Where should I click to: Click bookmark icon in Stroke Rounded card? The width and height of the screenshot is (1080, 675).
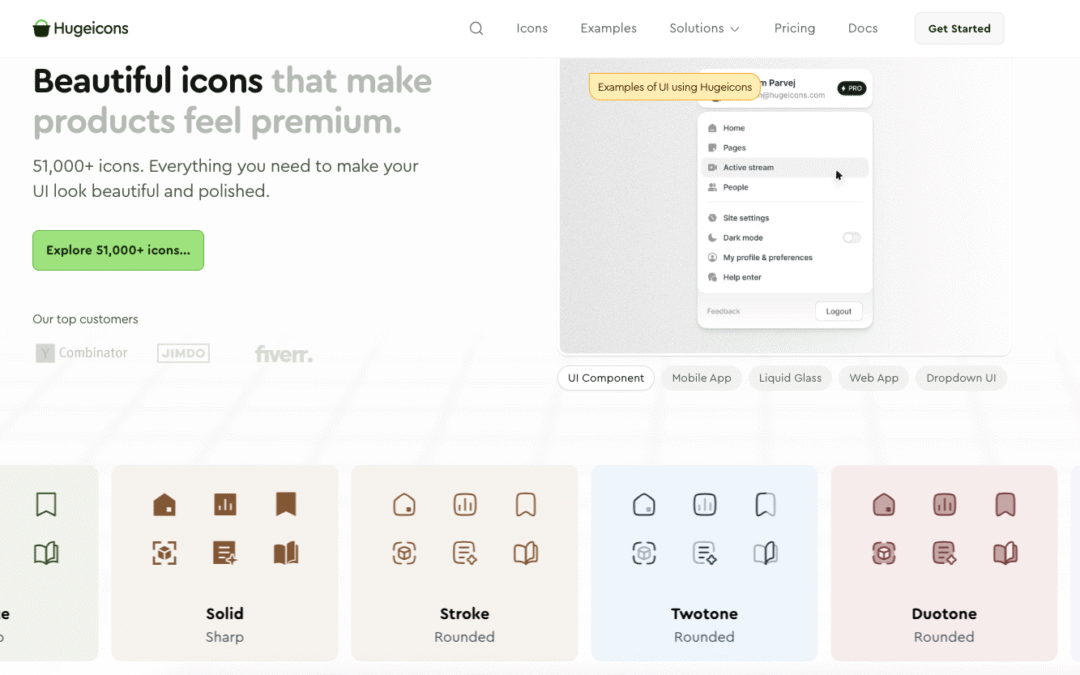pyautogui.click(x=526, y=504)
